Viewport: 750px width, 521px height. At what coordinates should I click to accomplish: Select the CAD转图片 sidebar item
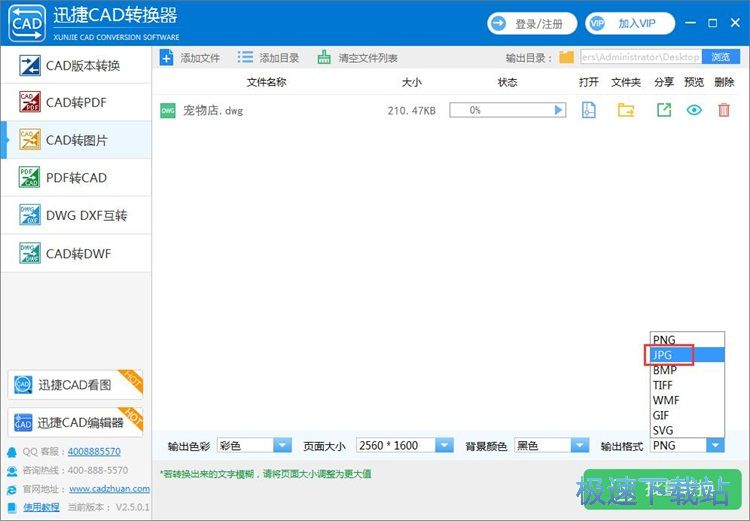[x=76, y=140]
